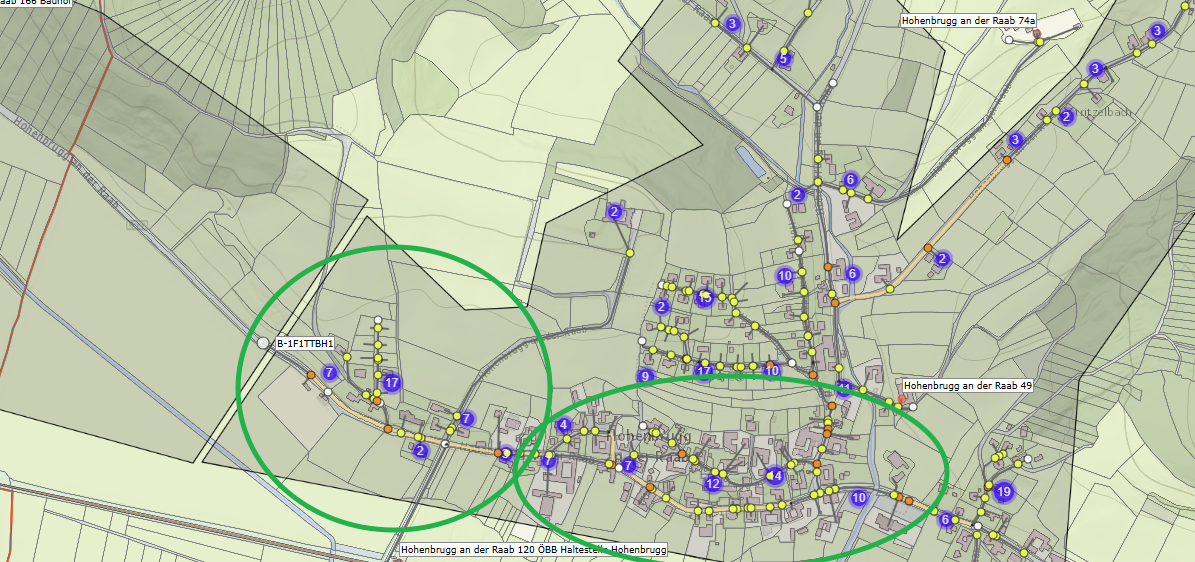Image resolution: width=1195 pixels, height=562 pixels.
Task: Select the Hohenbrugg an der Raab 74a label
Action: point(968,21)
